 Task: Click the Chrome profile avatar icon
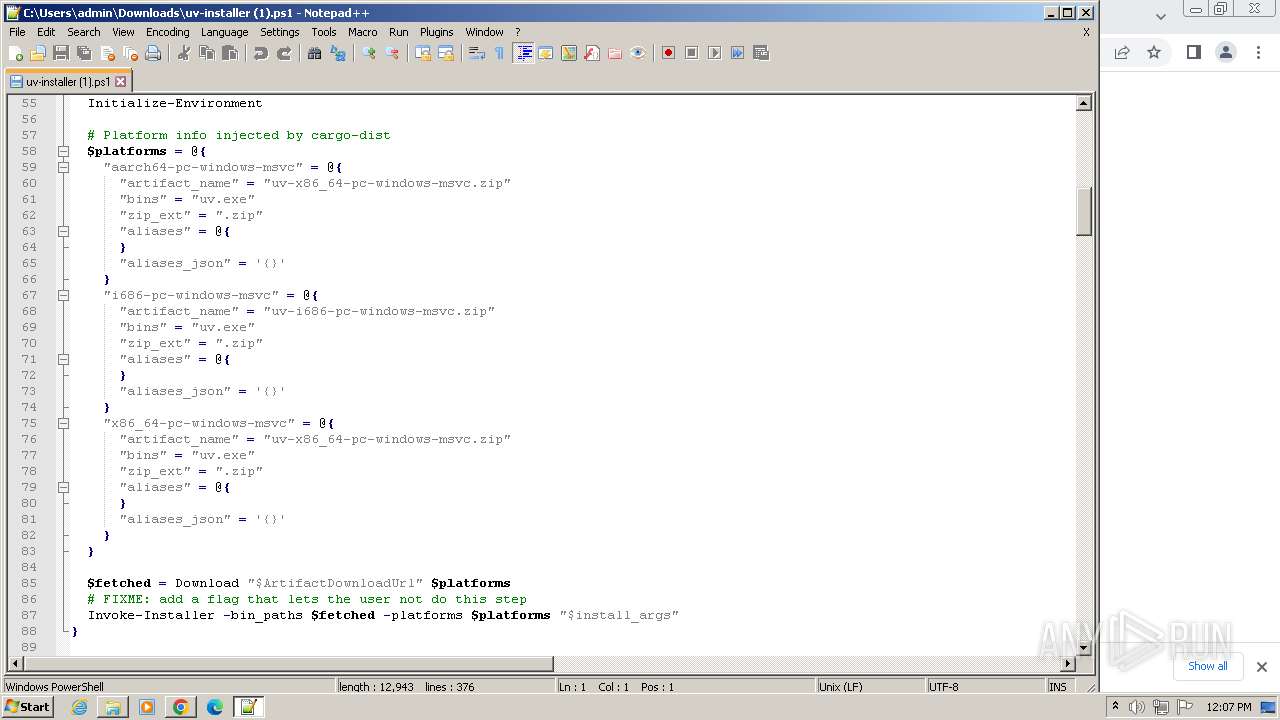[1226, 52]
